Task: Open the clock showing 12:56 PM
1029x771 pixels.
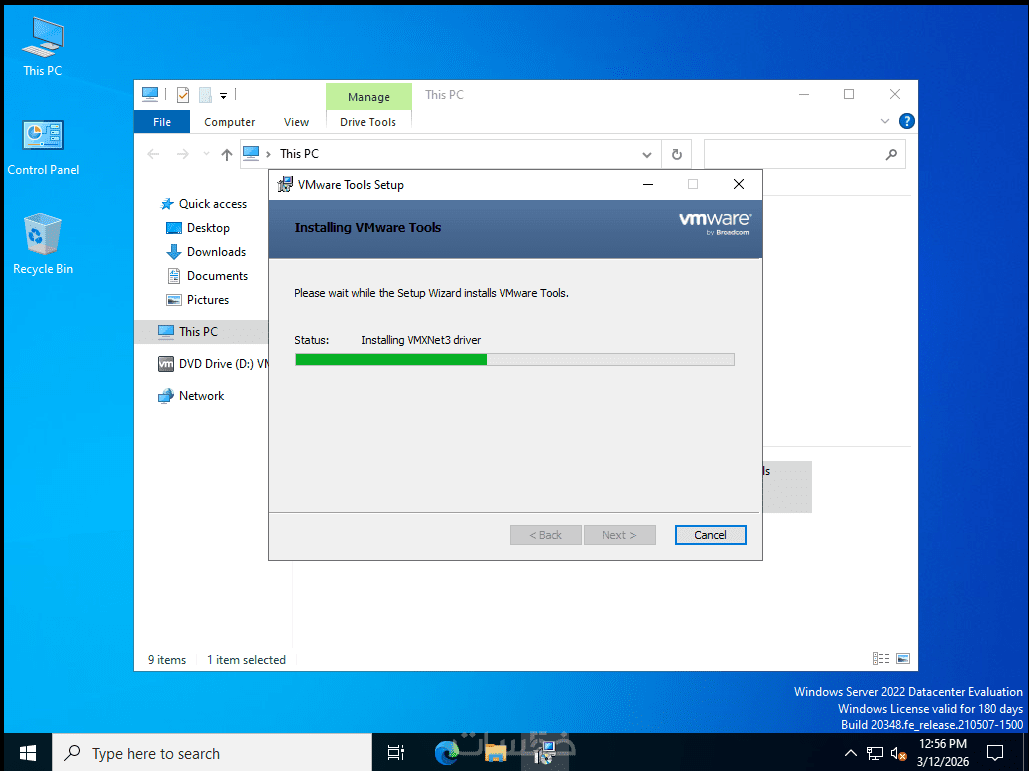Action: pos(942,753)
